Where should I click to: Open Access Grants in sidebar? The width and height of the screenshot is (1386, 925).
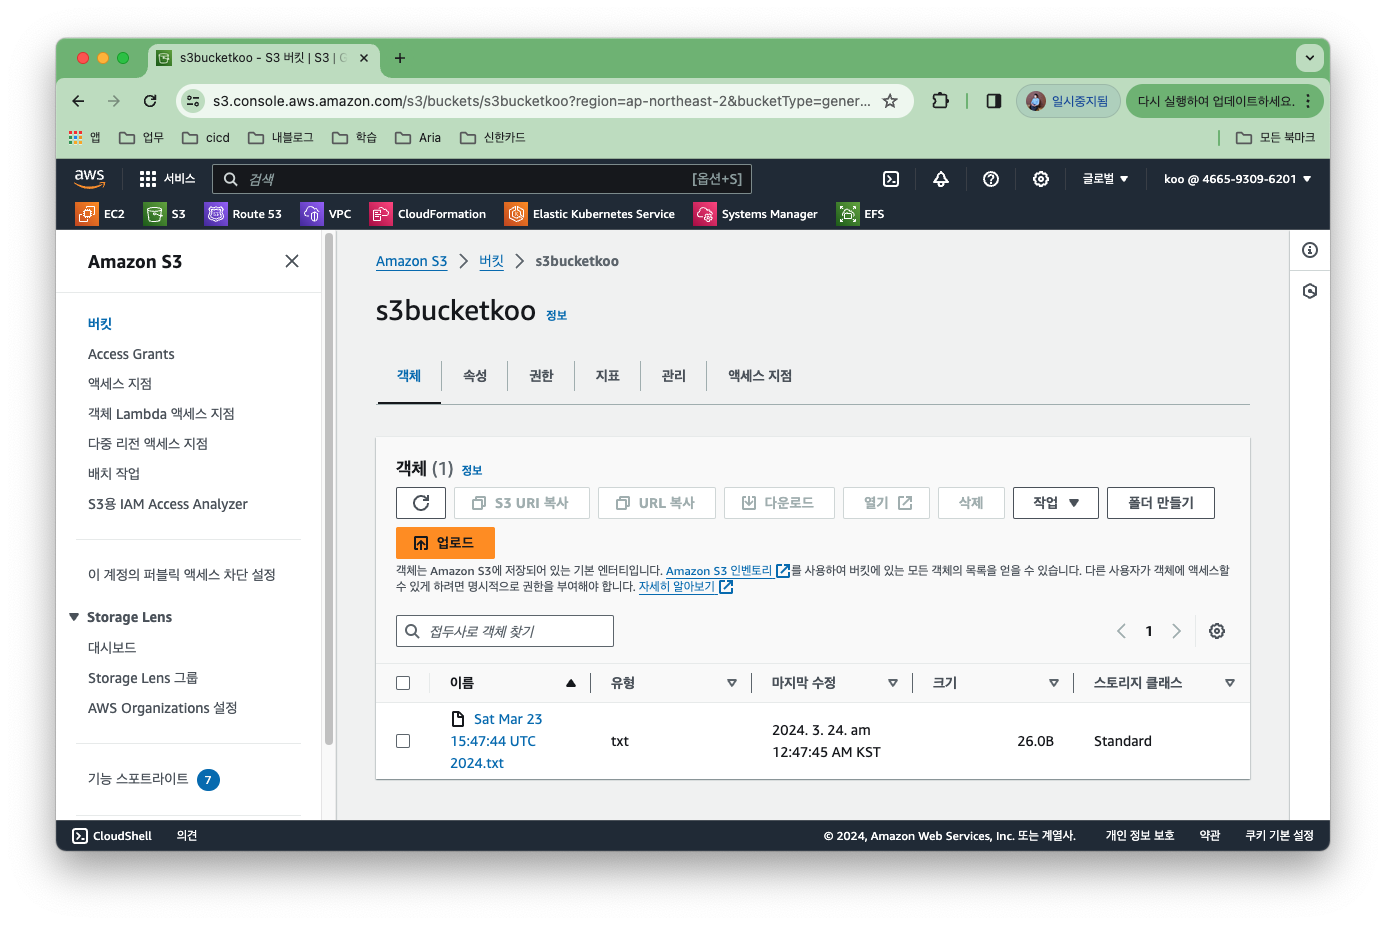[x=131, y=354]
